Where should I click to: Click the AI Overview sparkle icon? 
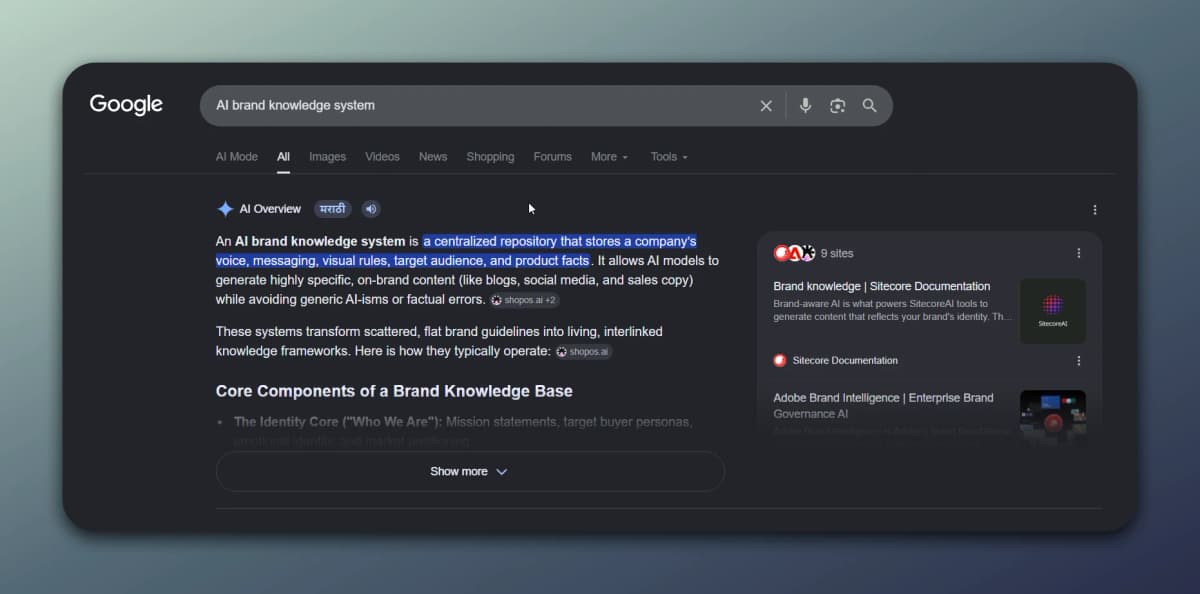pyautogui.click(x=225, y=209)
